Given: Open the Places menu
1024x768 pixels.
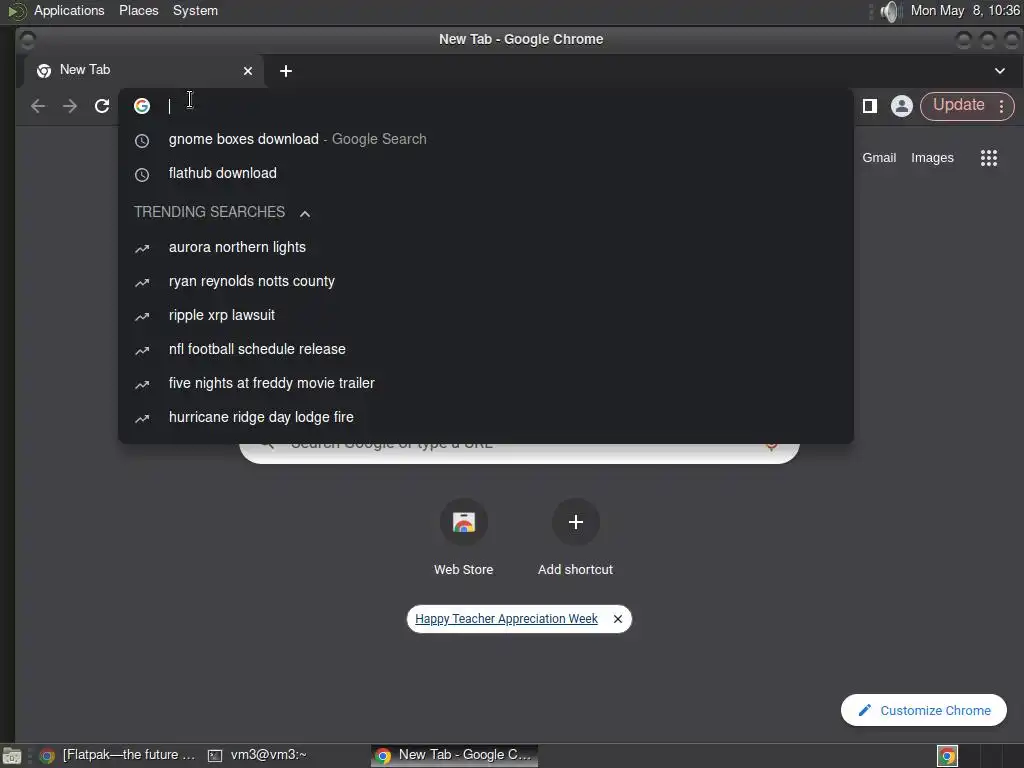Looking at the screenshot, I should [138, 10].
